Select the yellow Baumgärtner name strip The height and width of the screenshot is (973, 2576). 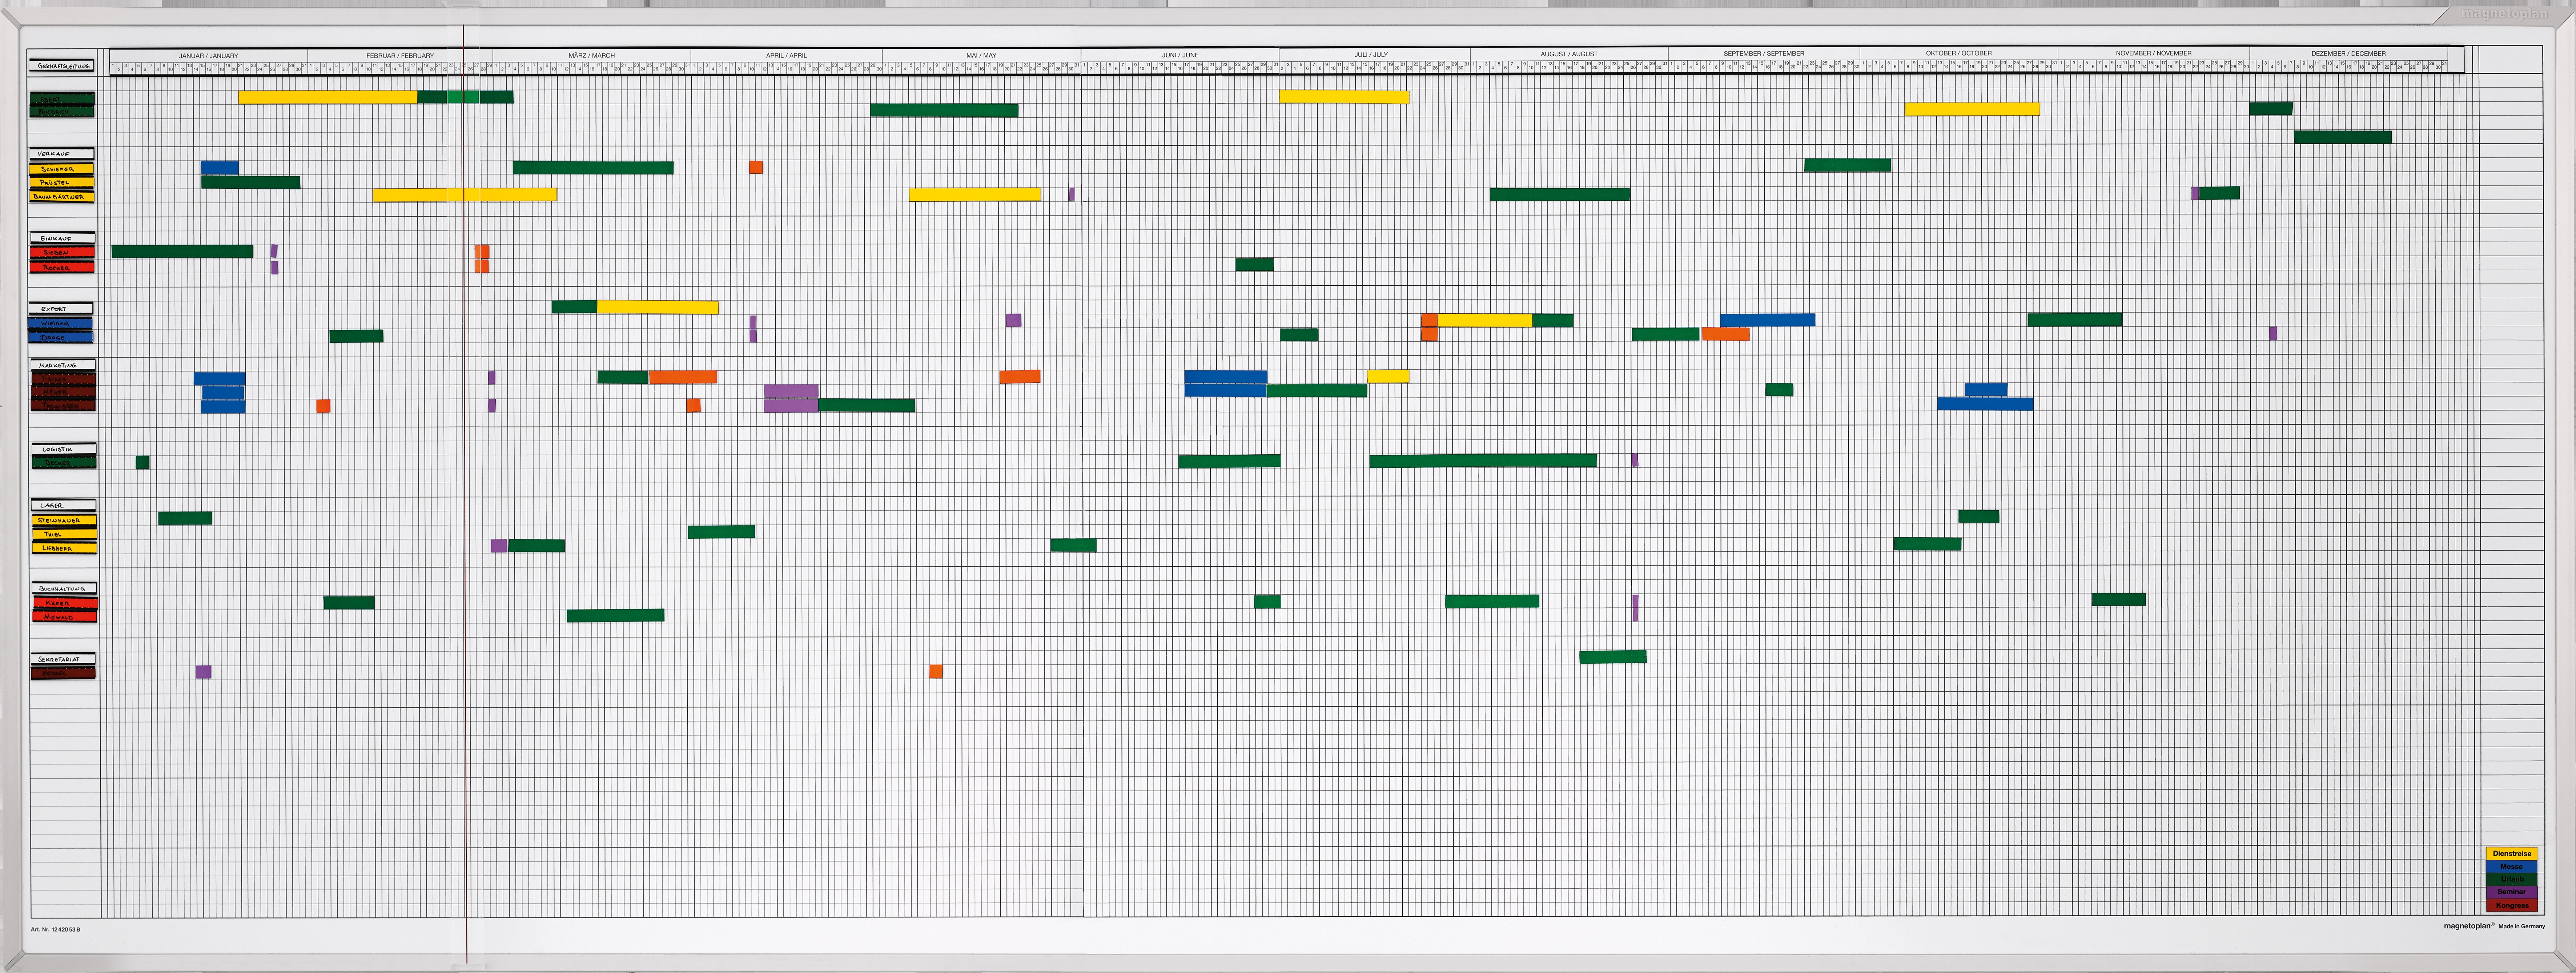tap(62, 197)
